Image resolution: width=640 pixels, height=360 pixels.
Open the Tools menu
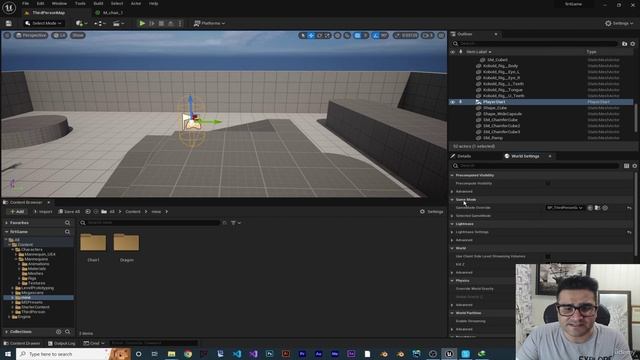pyautogui.click(x=80, y=3)
